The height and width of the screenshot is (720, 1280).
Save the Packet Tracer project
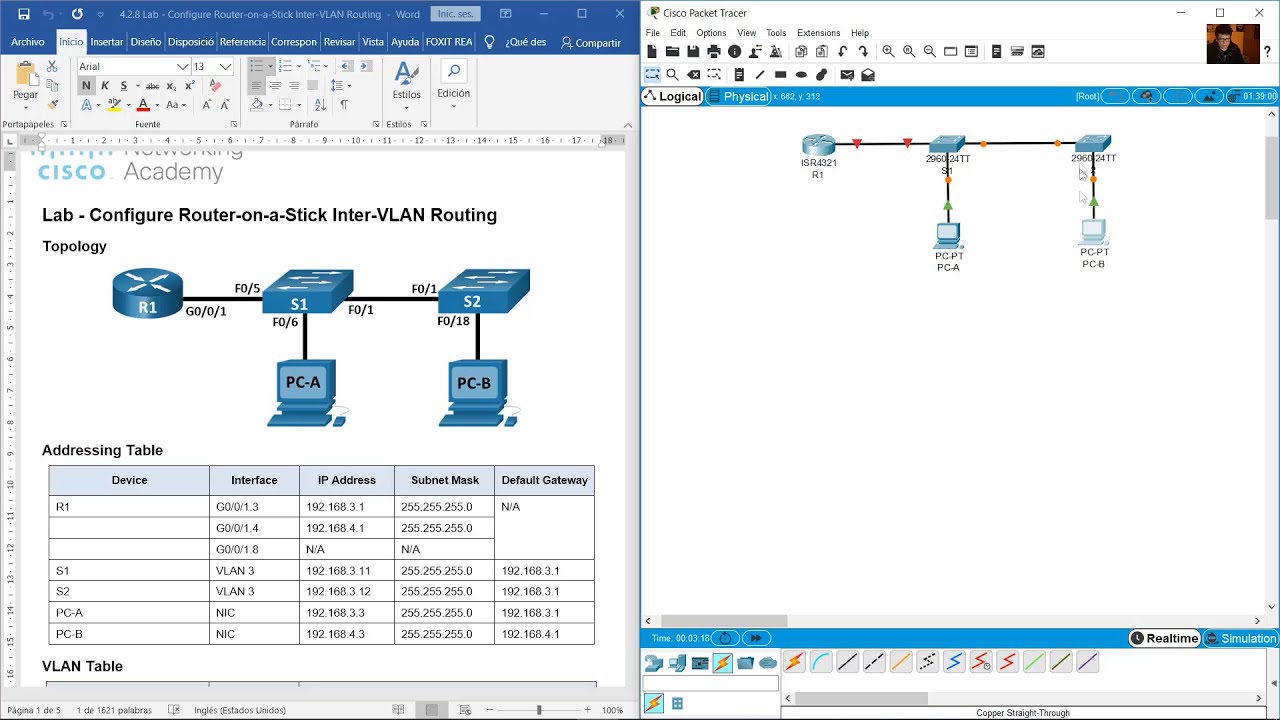tap(693, 51)
